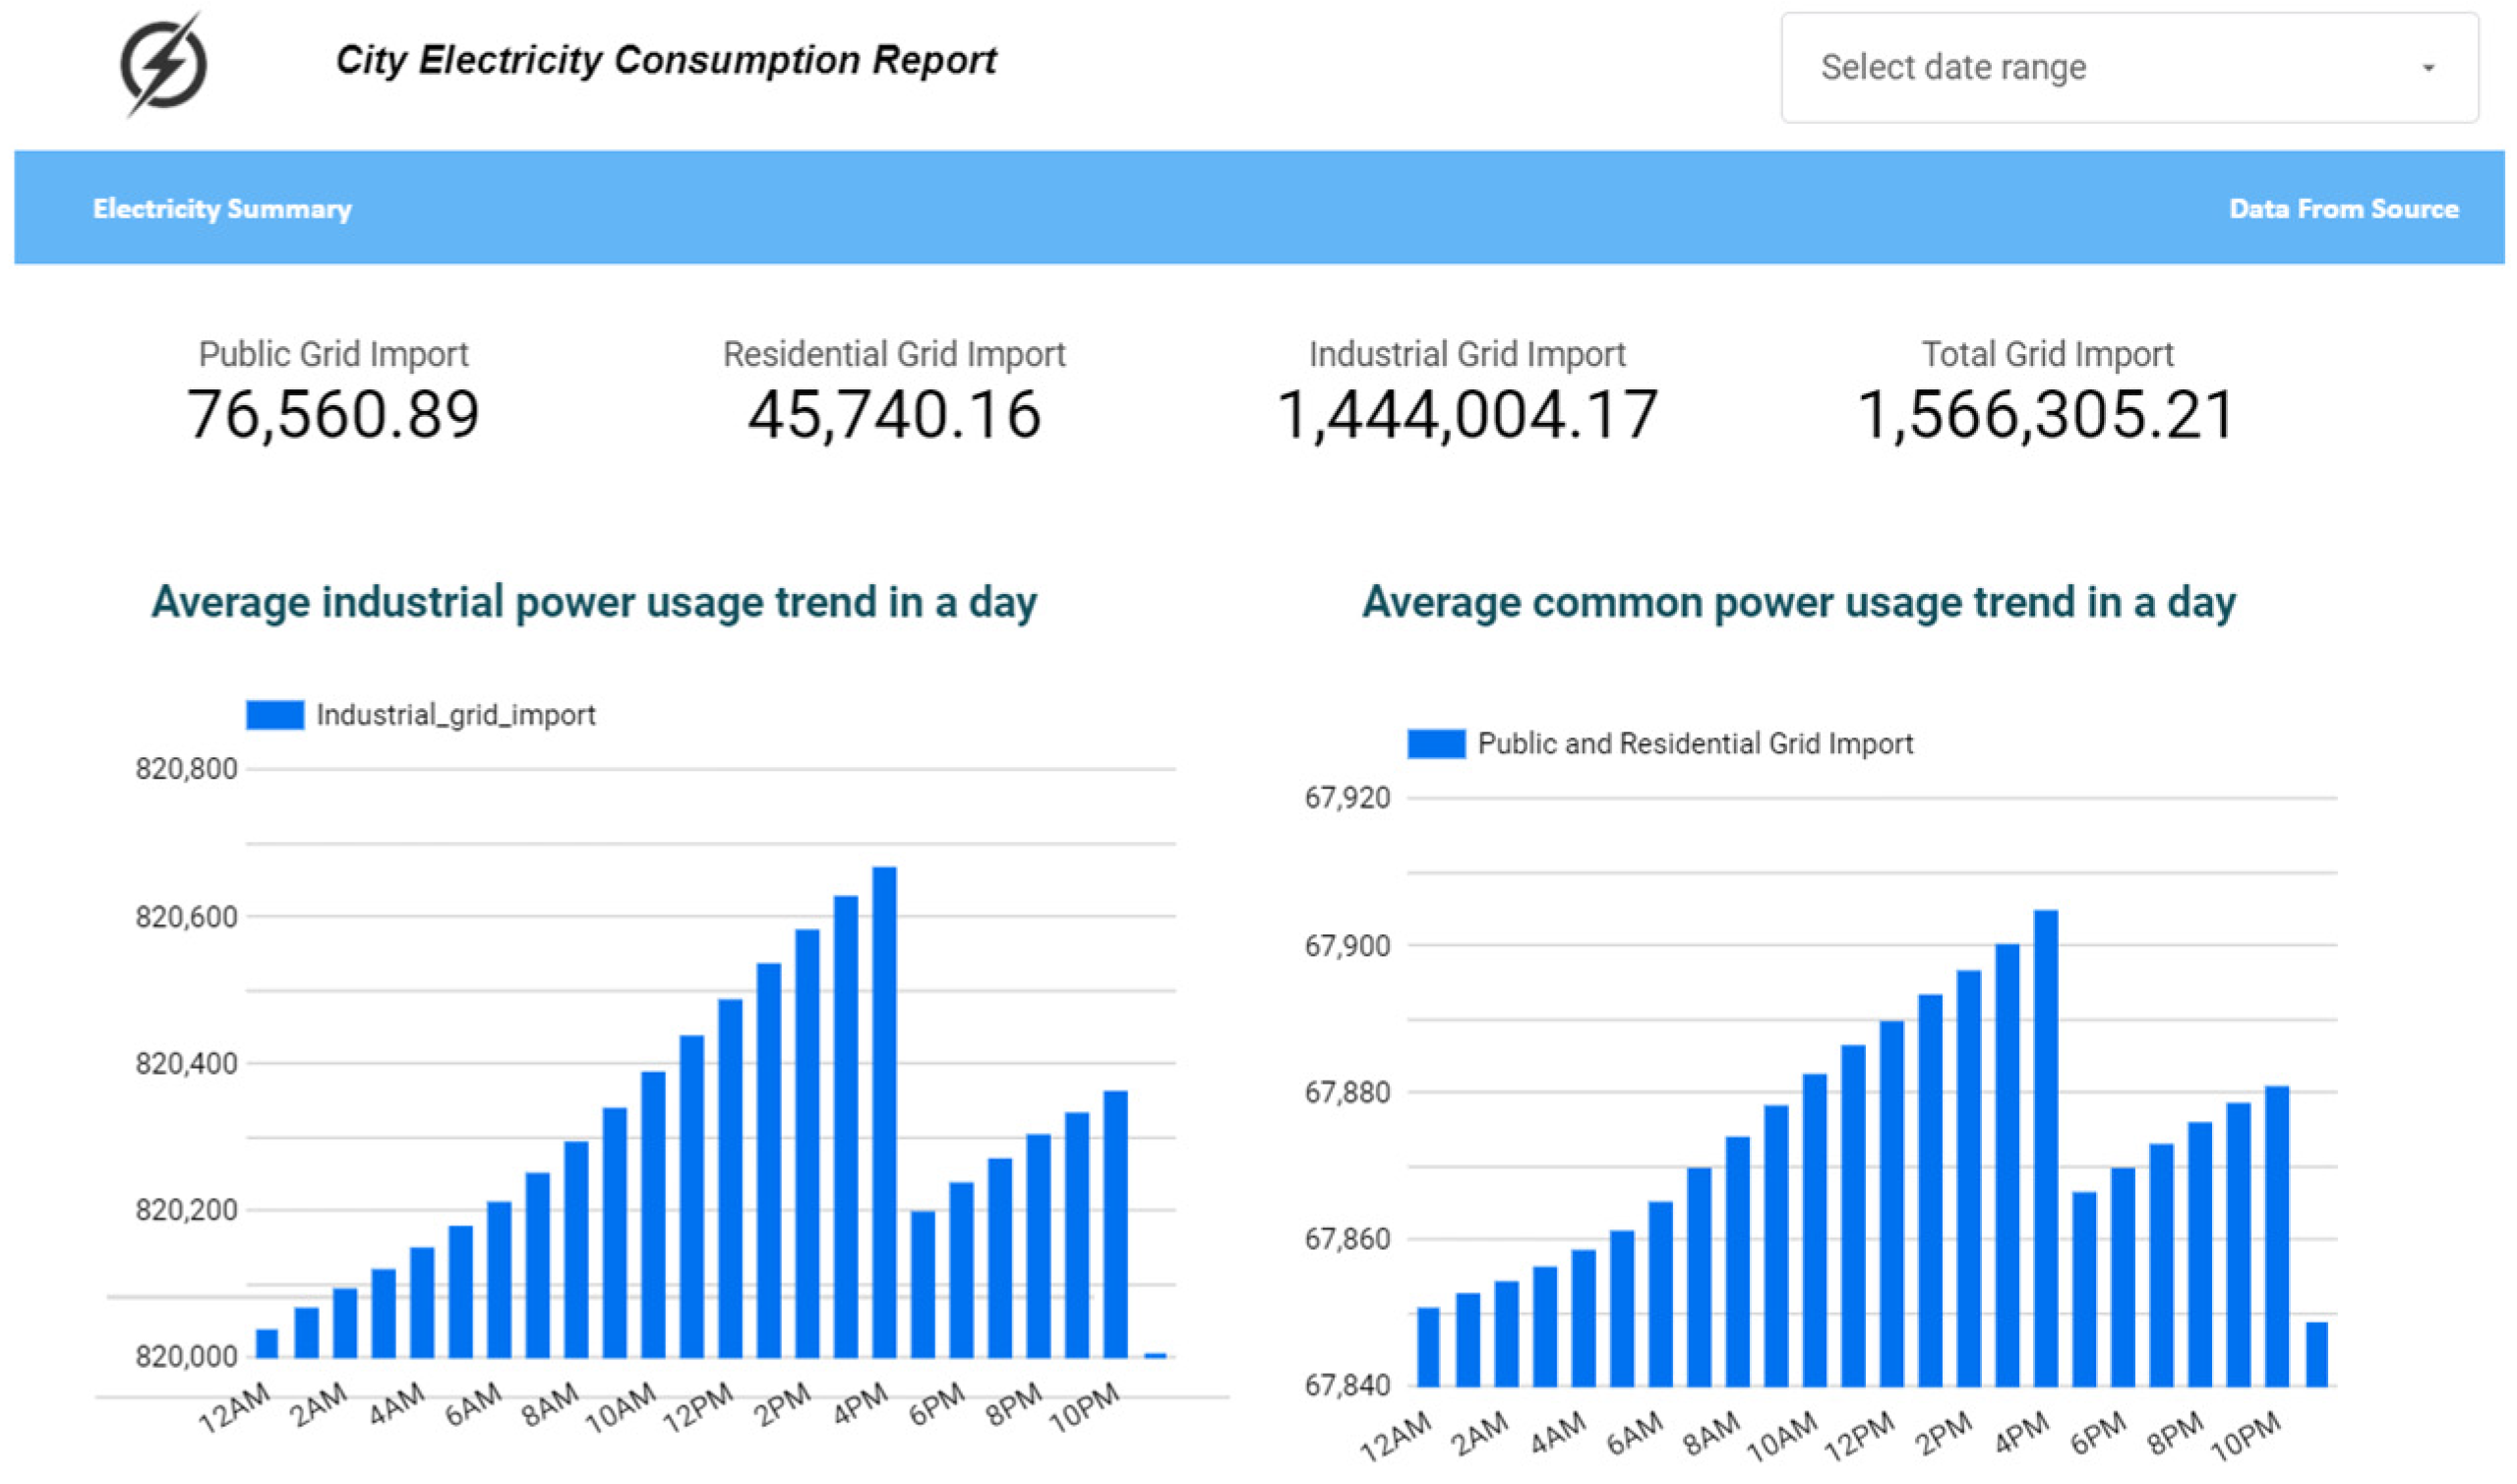Open the Electricity Summary tab

point(222,208)
